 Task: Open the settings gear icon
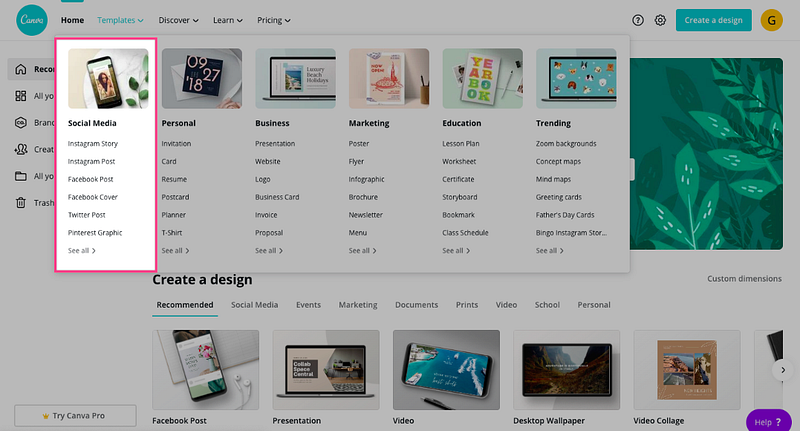660,20
